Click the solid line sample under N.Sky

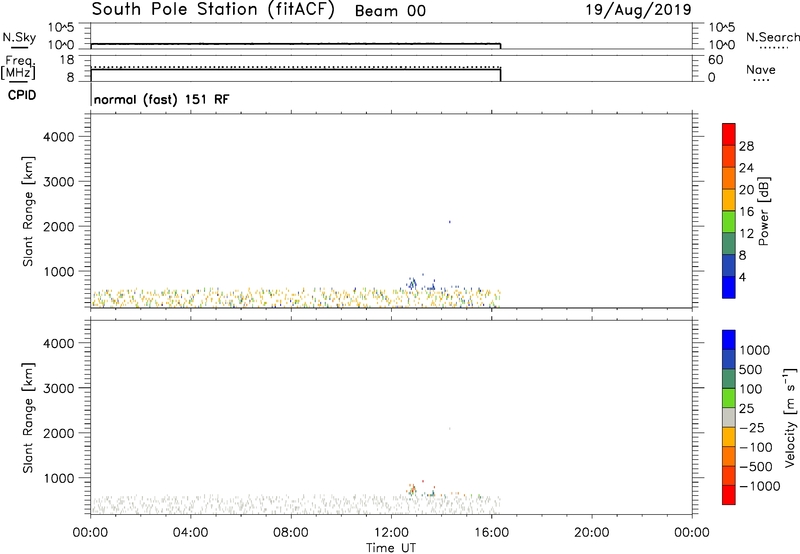pyautogui.click(x=19, y=48)
